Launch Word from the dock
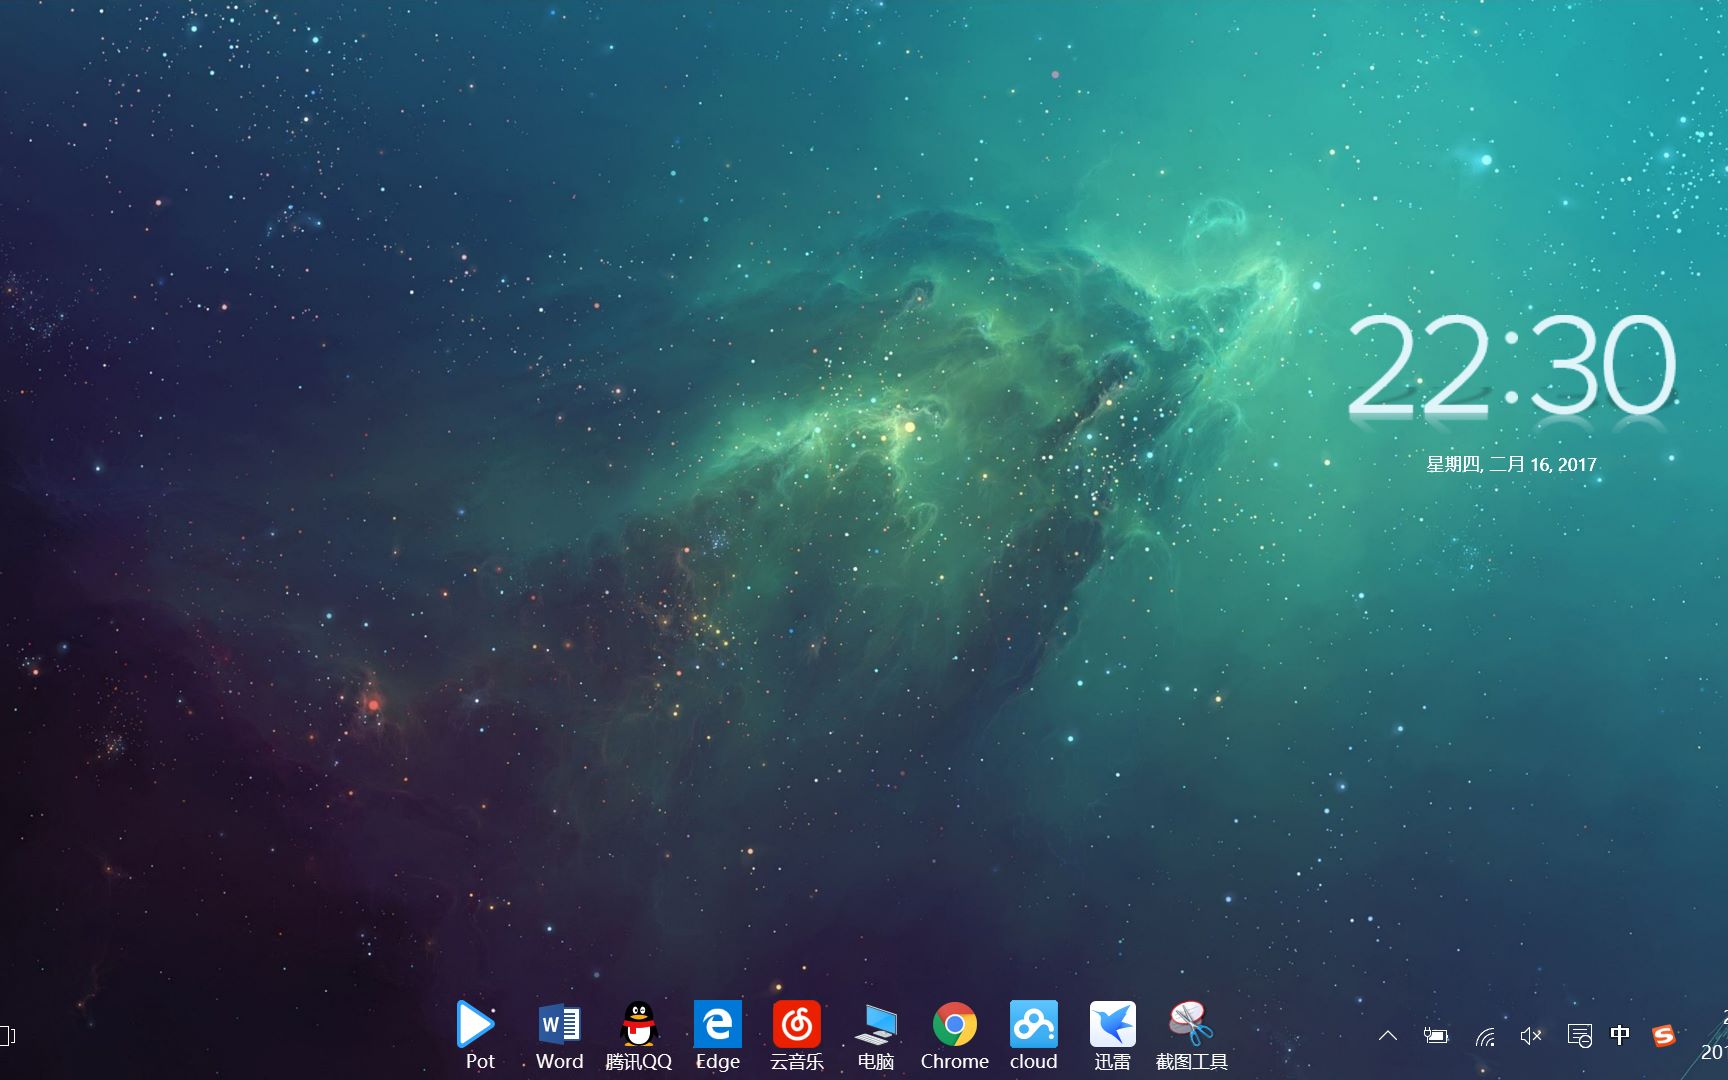 [559, 1026]
